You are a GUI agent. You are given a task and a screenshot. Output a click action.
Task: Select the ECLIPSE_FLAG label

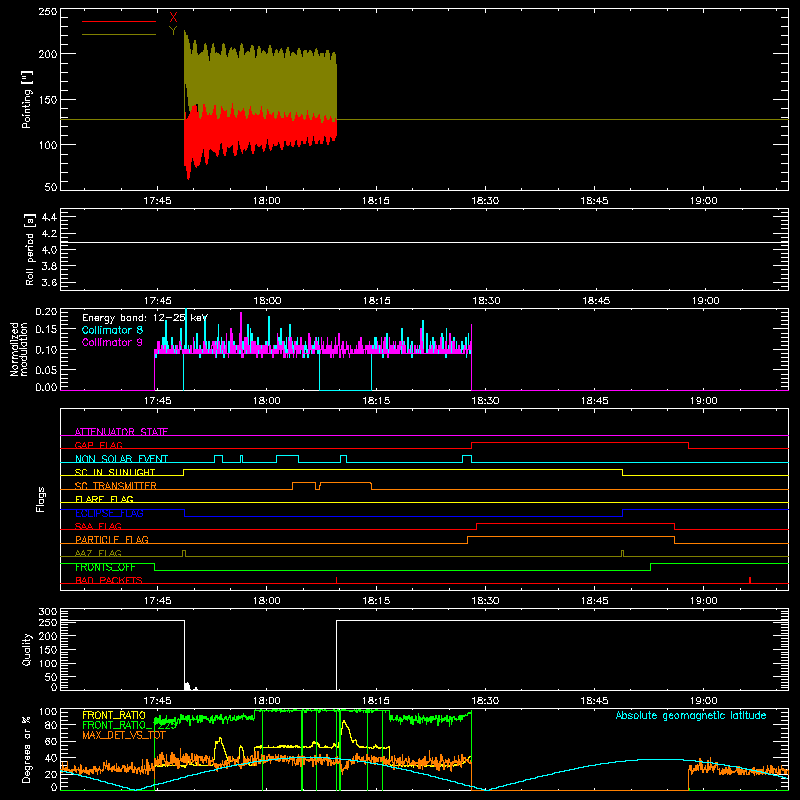[x=109, y=513]
